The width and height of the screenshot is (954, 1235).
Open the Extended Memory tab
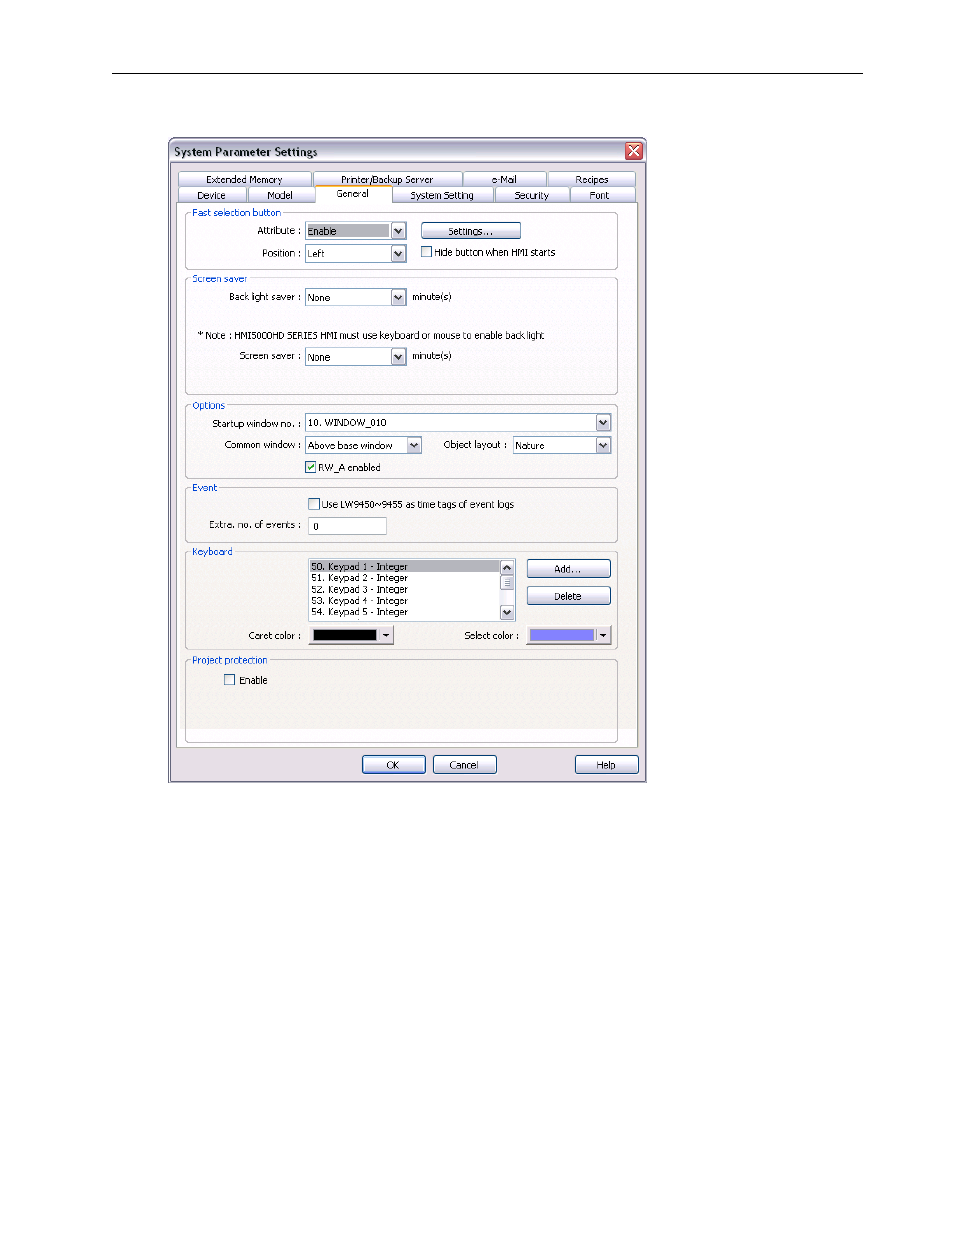click(245, 179)
